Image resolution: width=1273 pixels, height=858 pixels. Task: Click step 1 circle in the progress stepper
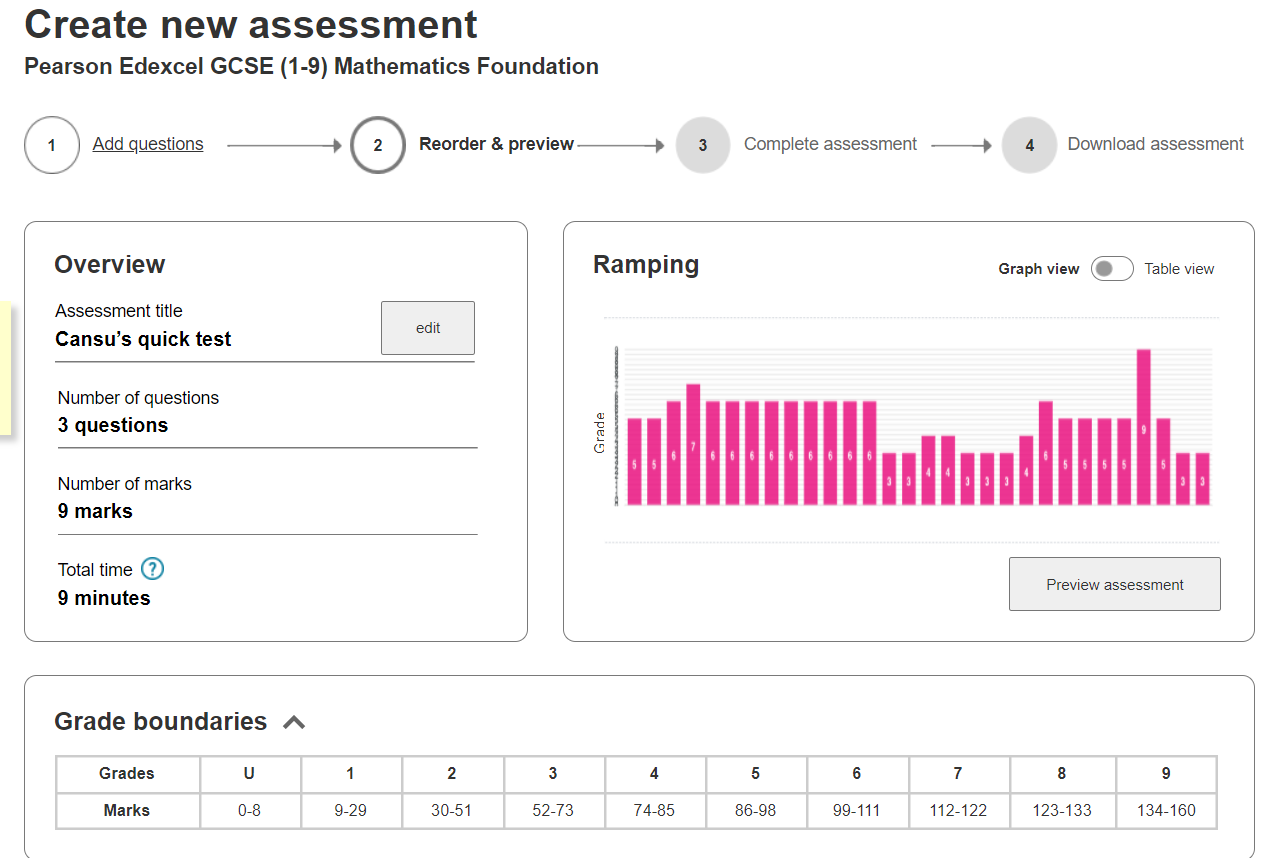point(51,144)
